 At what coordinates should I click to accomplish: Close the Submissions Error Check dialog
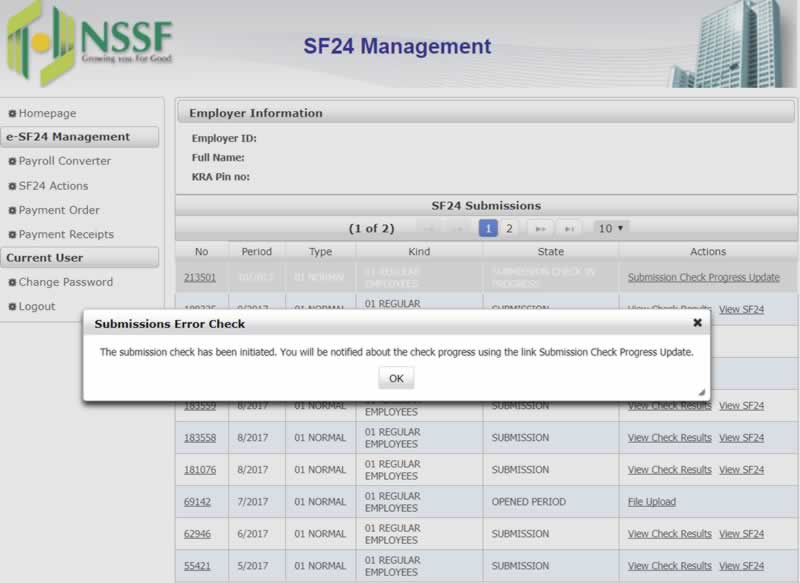pos(695,322)
